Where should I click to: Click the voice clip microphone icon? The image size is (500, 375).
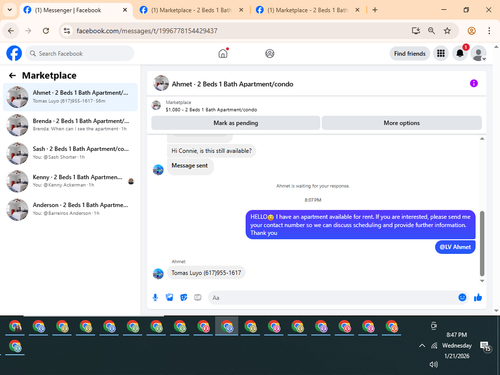155,297
